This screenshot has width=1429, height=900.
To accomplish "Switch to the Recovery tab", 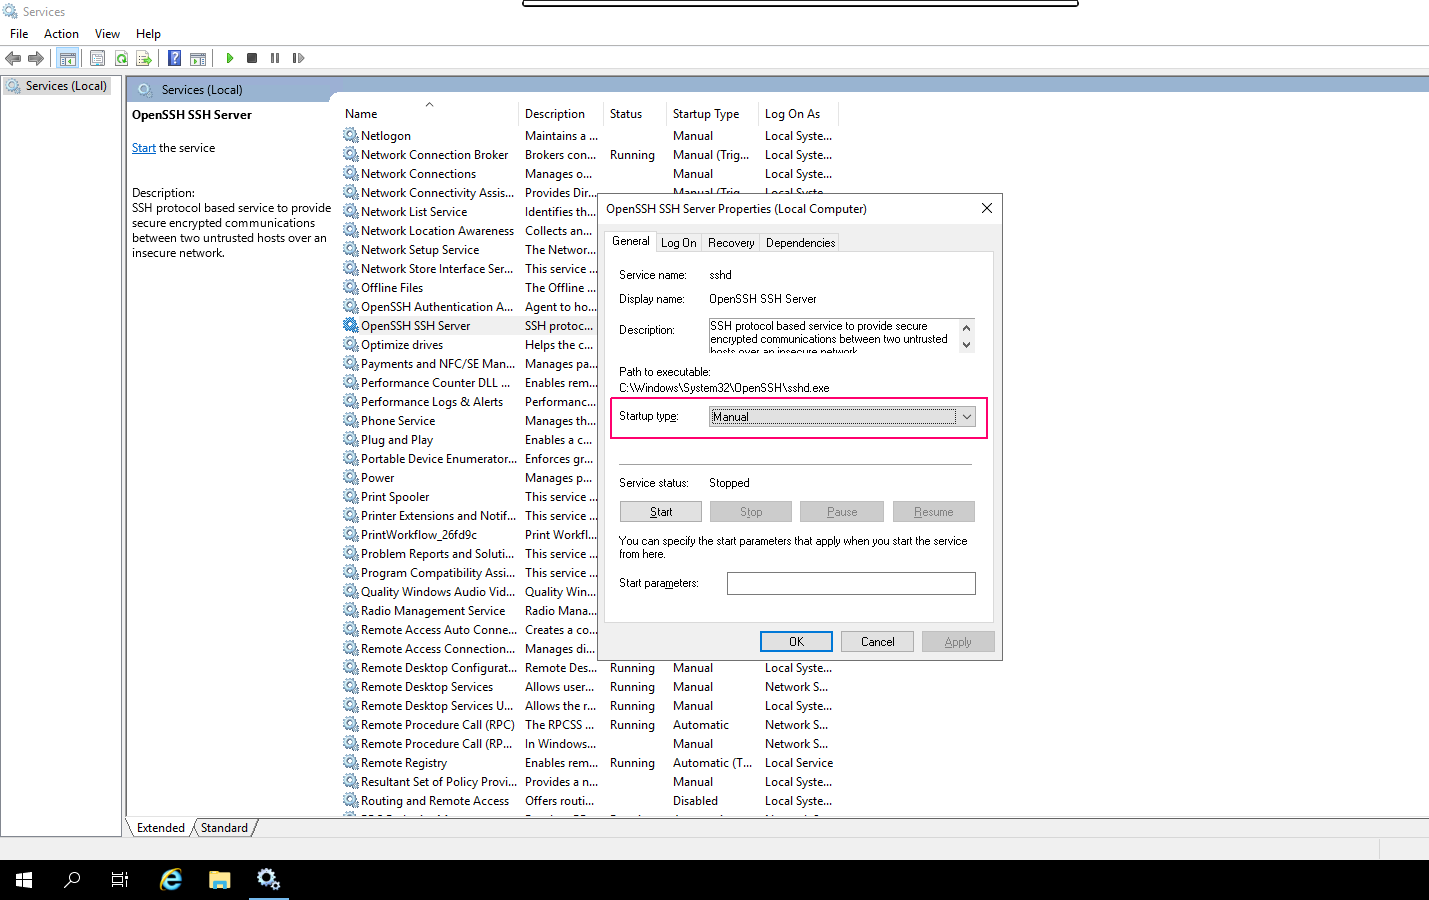I will pos(731,243).
